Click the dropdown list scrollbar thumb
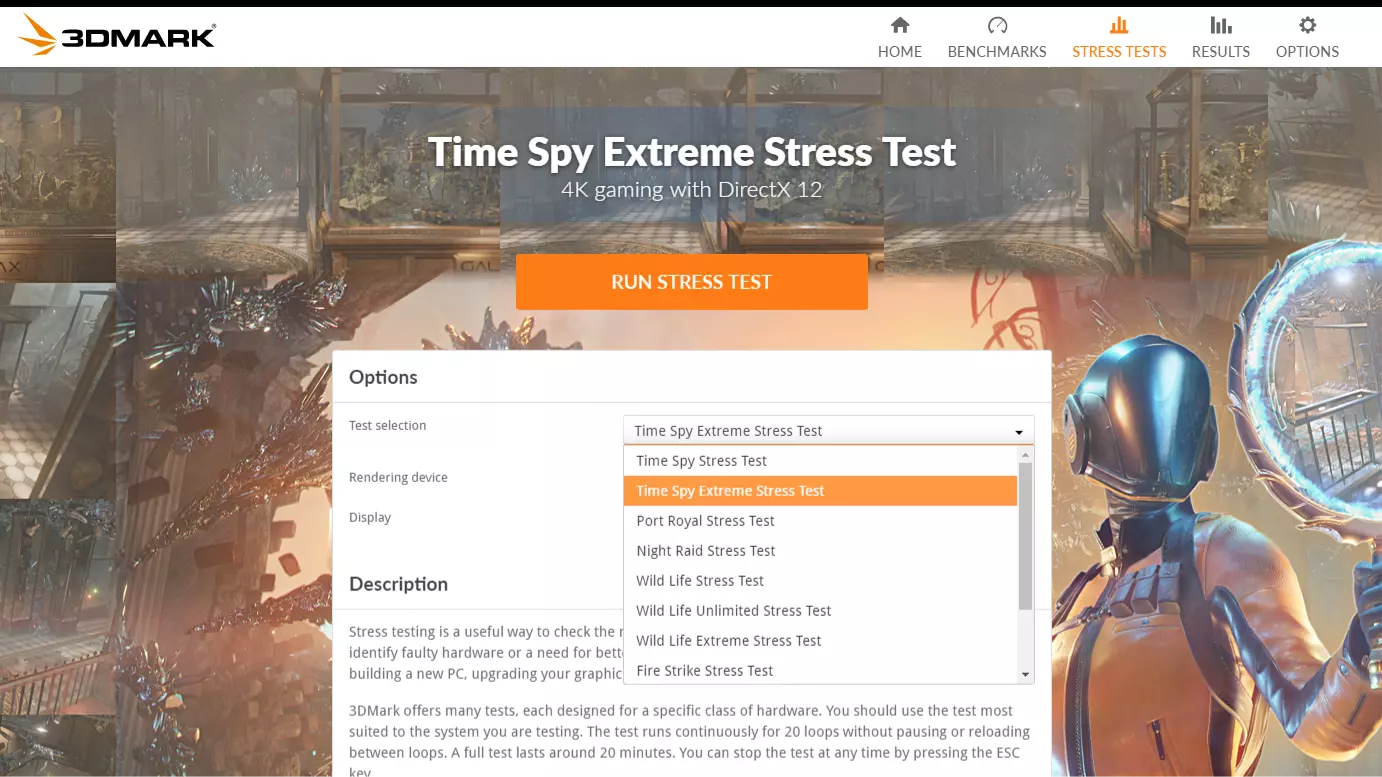This screenshot has height=777, width=1382. coord(1025,536)
